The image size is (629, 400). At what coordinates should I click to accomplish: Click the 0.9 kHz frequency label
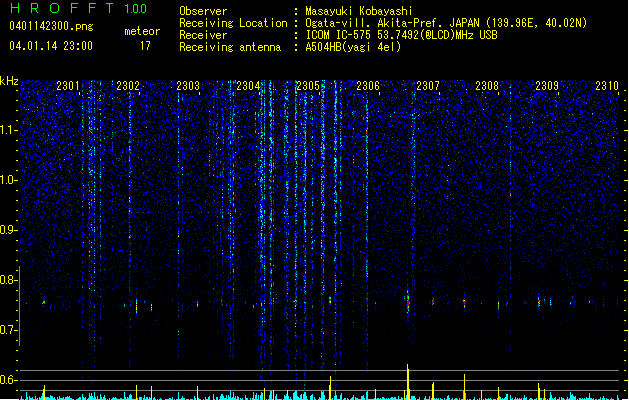point(9,230)
